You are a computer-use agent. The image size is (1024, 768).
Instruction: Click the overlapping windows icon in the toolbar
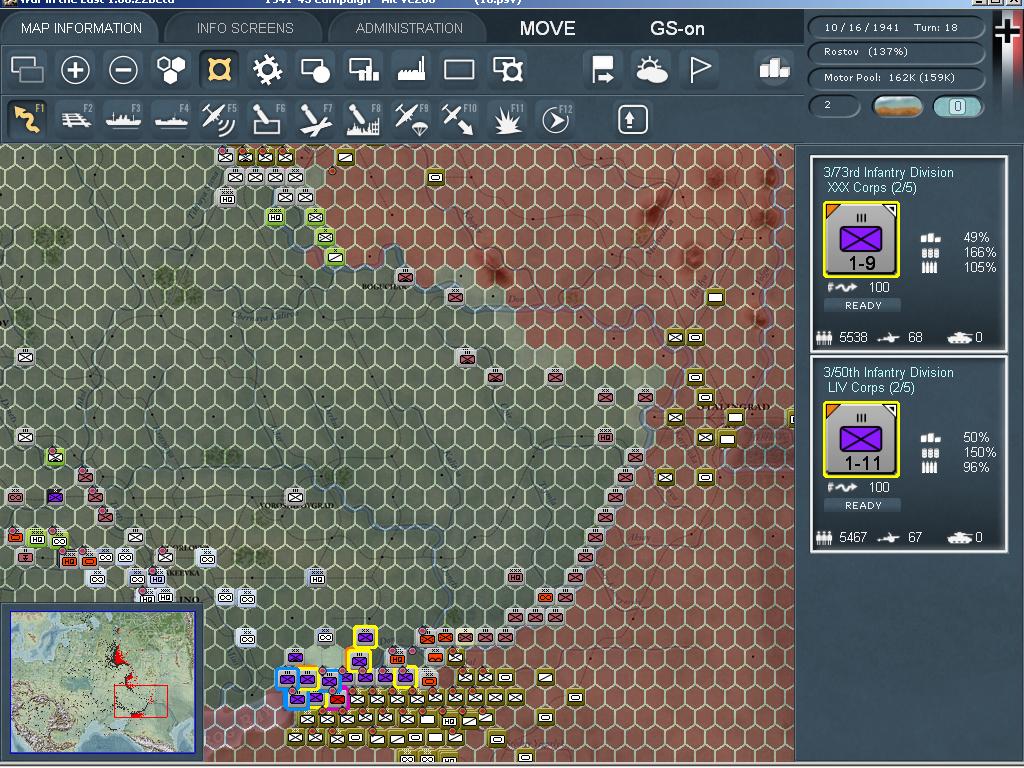tap(27, 70)
